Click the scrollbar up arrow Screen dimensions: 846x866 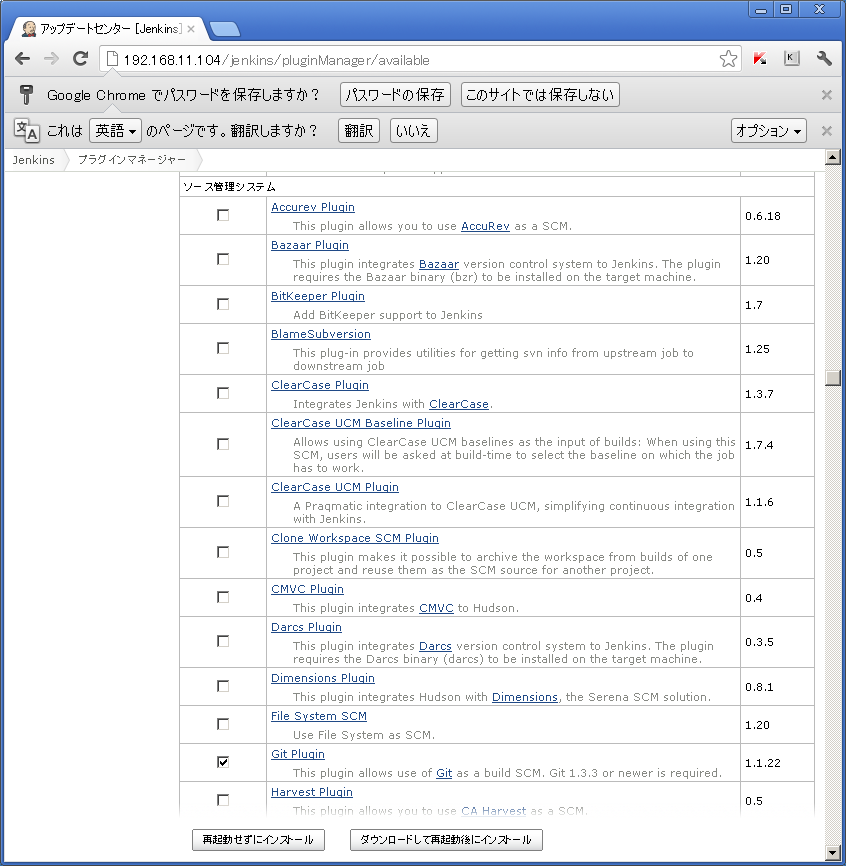[833, 157]
